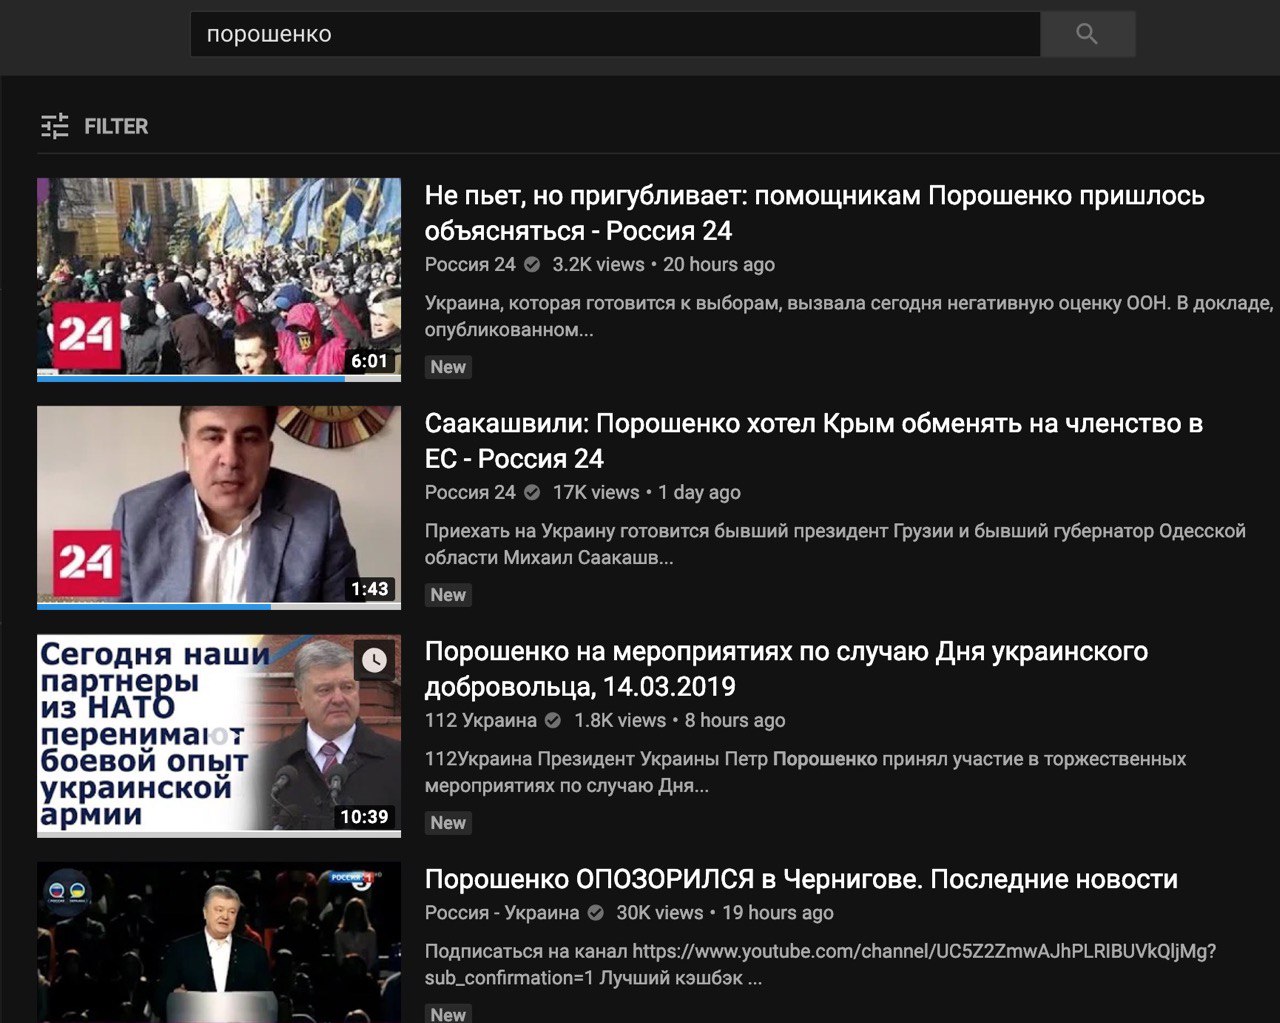Click description 'Украина, которая готовится к выборам'
The height and width of the screenshot is (1023, 1280).
[849, 316]
